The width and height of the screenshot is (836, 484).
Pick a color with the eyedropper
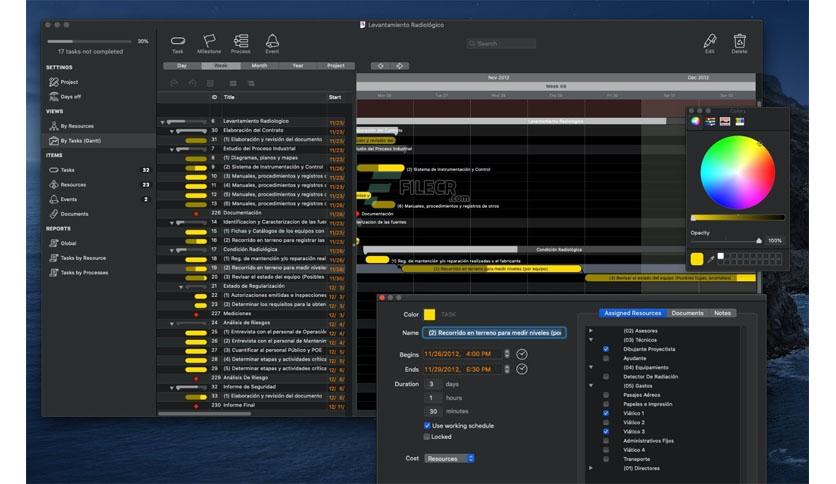[711, 259]
